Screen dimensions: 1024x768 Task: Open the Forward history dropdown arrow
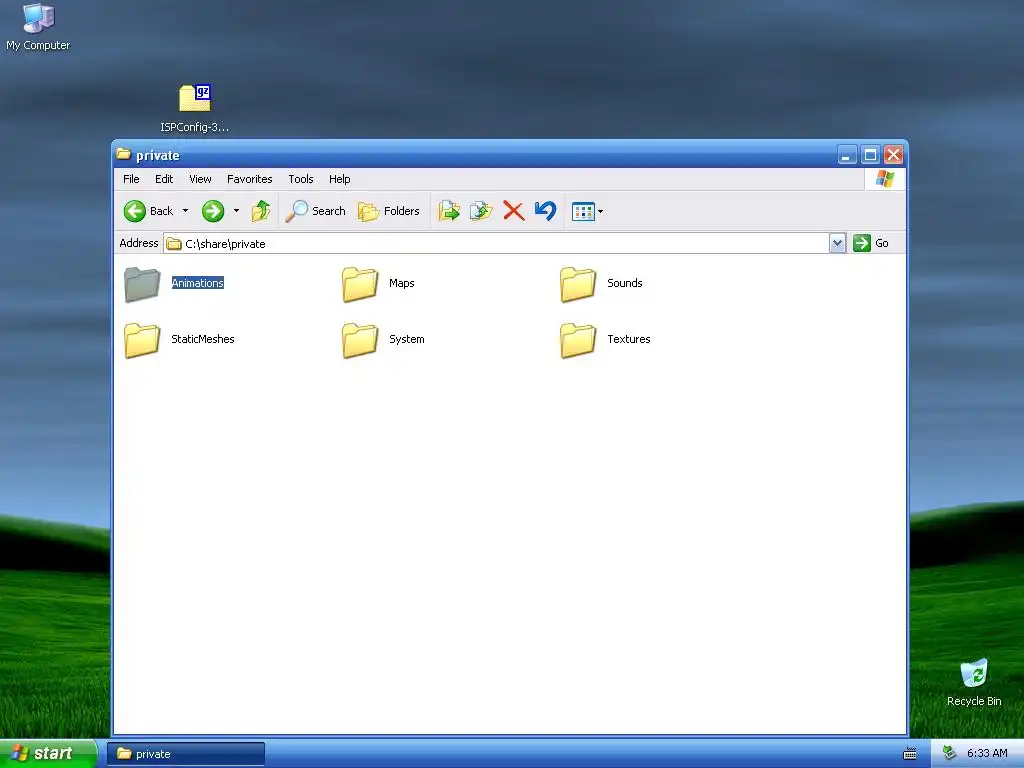[236, 211]
